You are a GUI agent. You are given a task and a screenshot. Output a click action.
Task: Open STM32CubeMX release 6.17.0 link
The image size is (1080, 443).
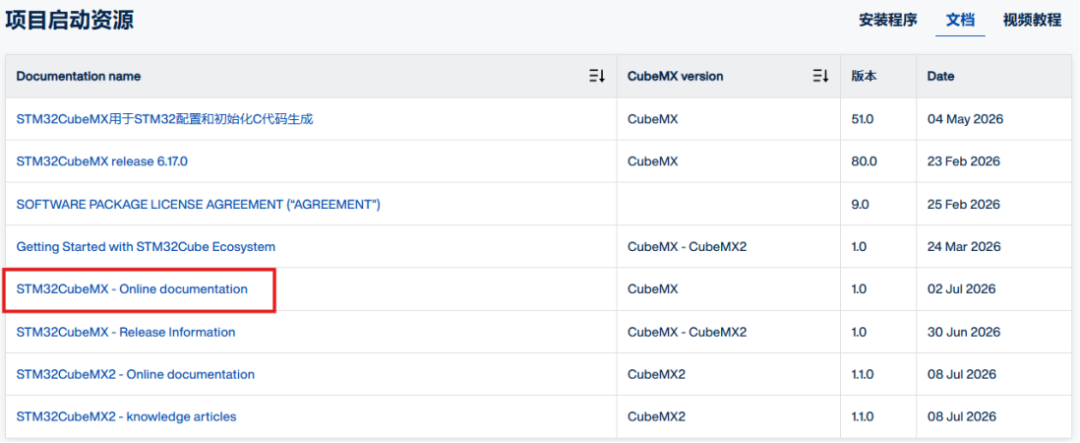[102, 161]
